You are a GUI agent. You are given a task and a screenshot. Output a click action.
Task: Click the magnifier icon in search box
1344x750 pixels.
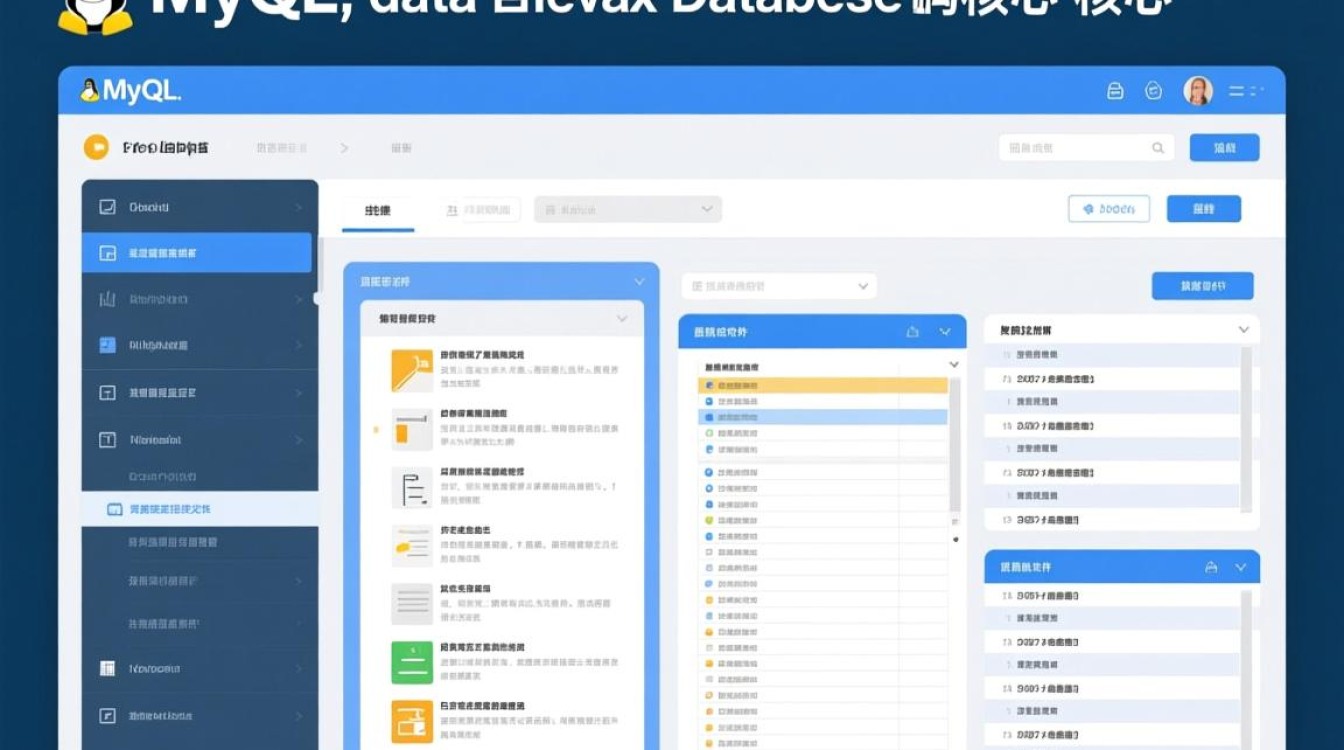[x=1158, y=148]
